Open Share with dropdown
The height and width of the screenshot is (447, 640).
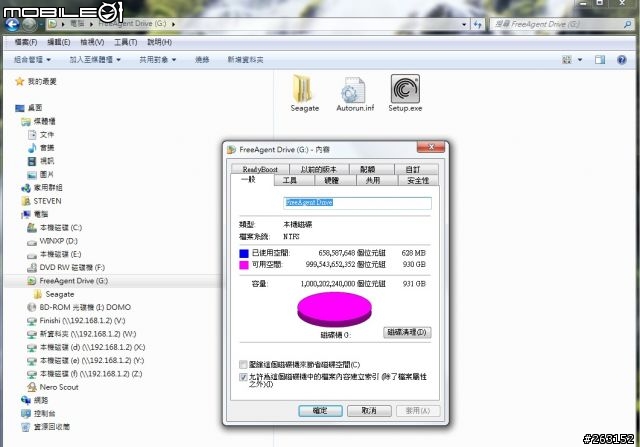[158, 60]
